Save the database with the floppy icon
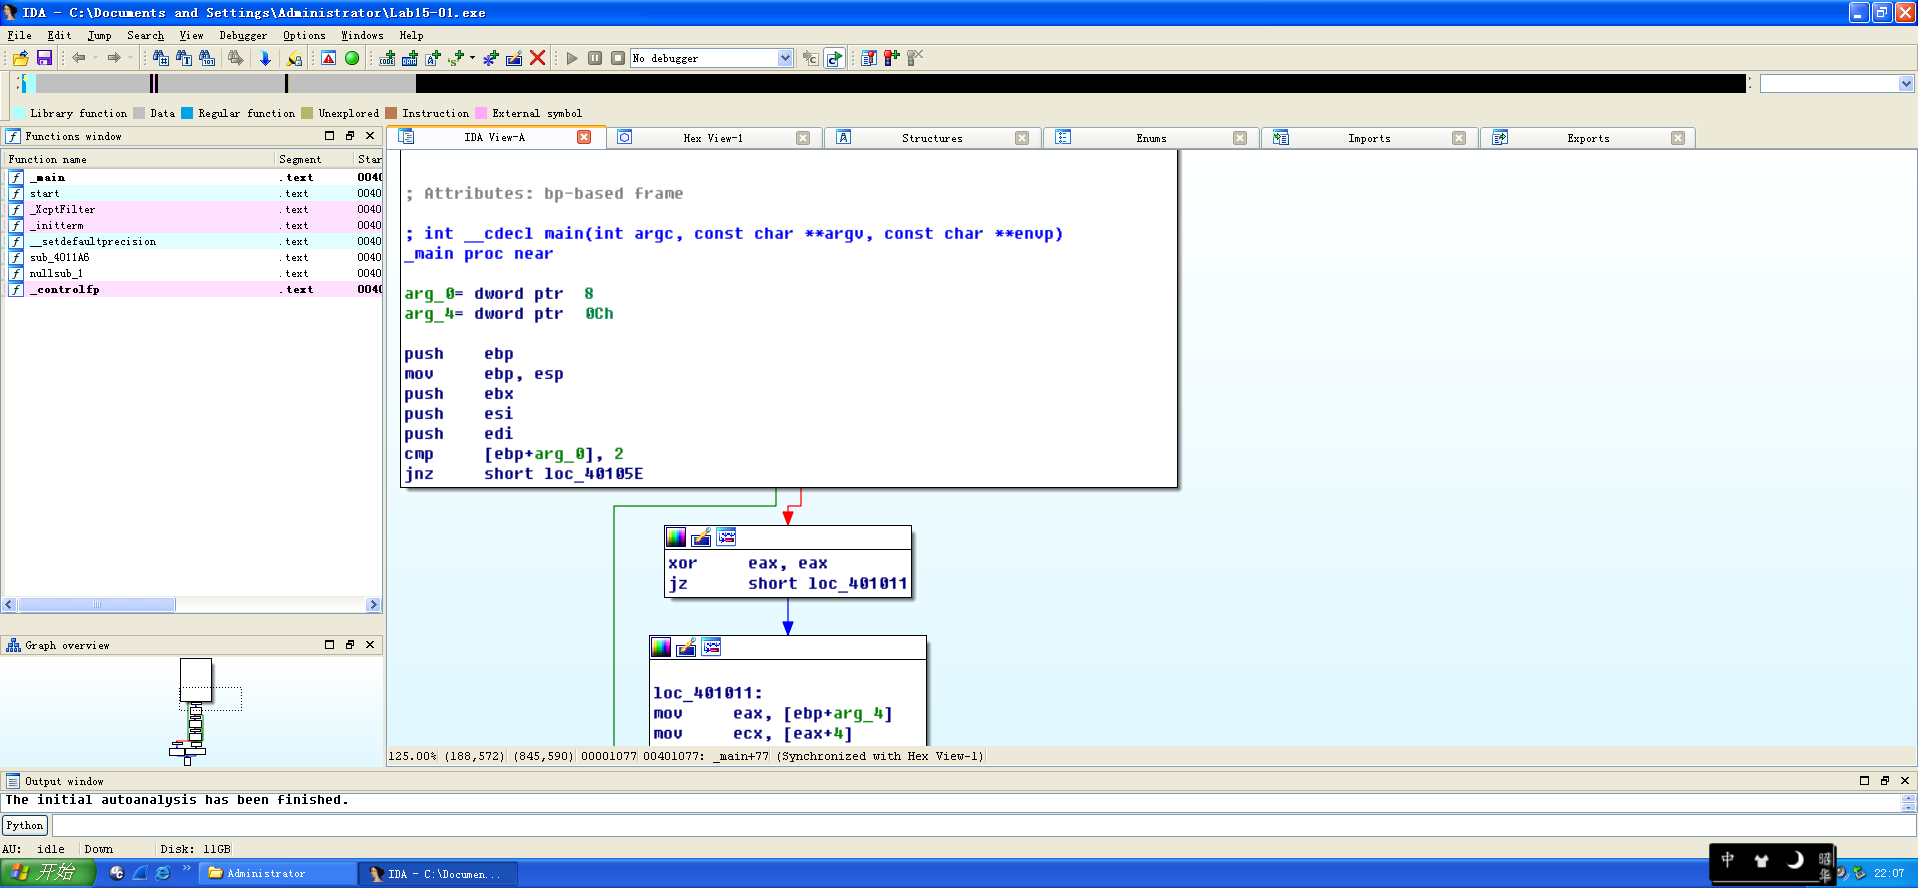Image resolution: width=1918 pixels, height=888 pixels. click(x=44, y=58)
